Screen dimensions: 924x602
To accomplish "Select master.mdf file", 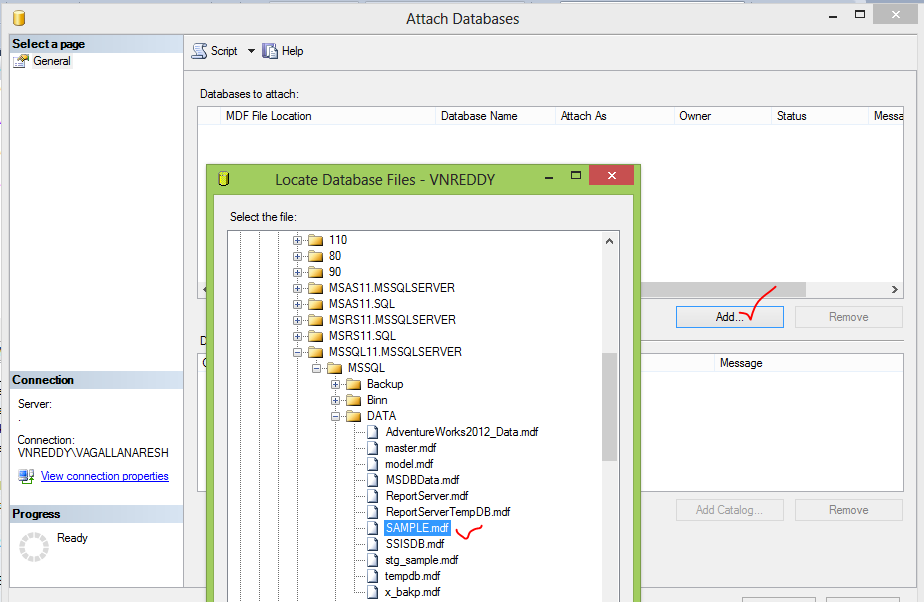I will pyautogui.click(x=411, y=448).
